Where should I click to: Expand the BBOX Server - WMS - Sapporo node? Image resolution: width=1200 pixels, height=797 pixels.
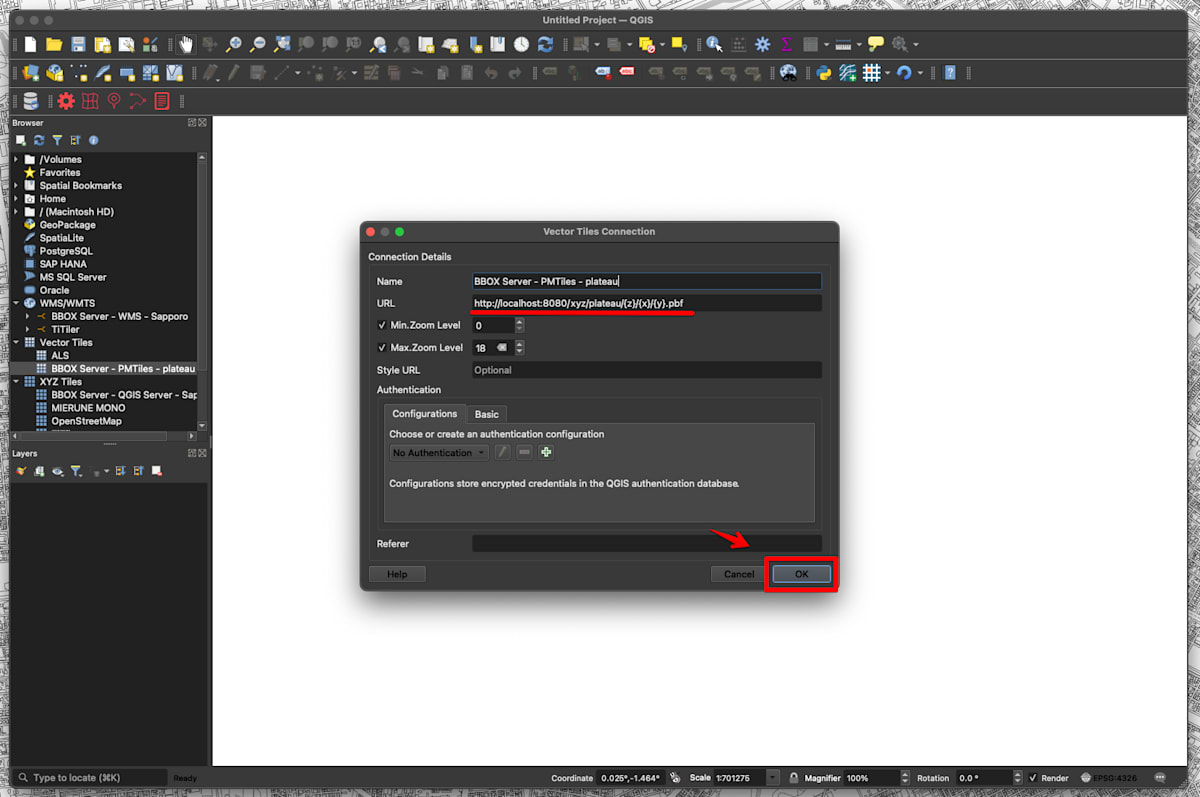tap(28, 317)
